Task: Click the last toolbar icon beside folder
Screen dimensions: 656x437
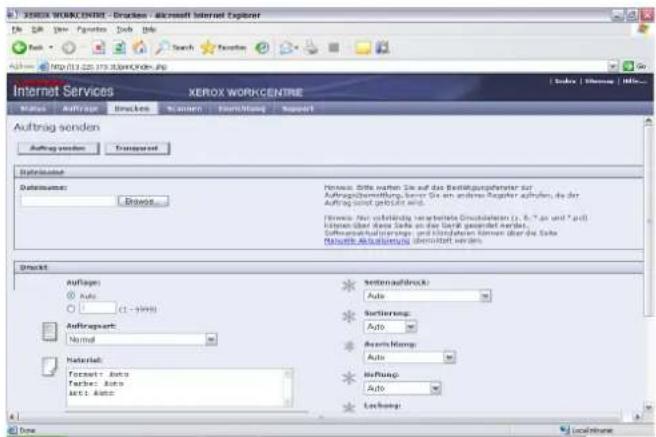Action: coord(382,48)
